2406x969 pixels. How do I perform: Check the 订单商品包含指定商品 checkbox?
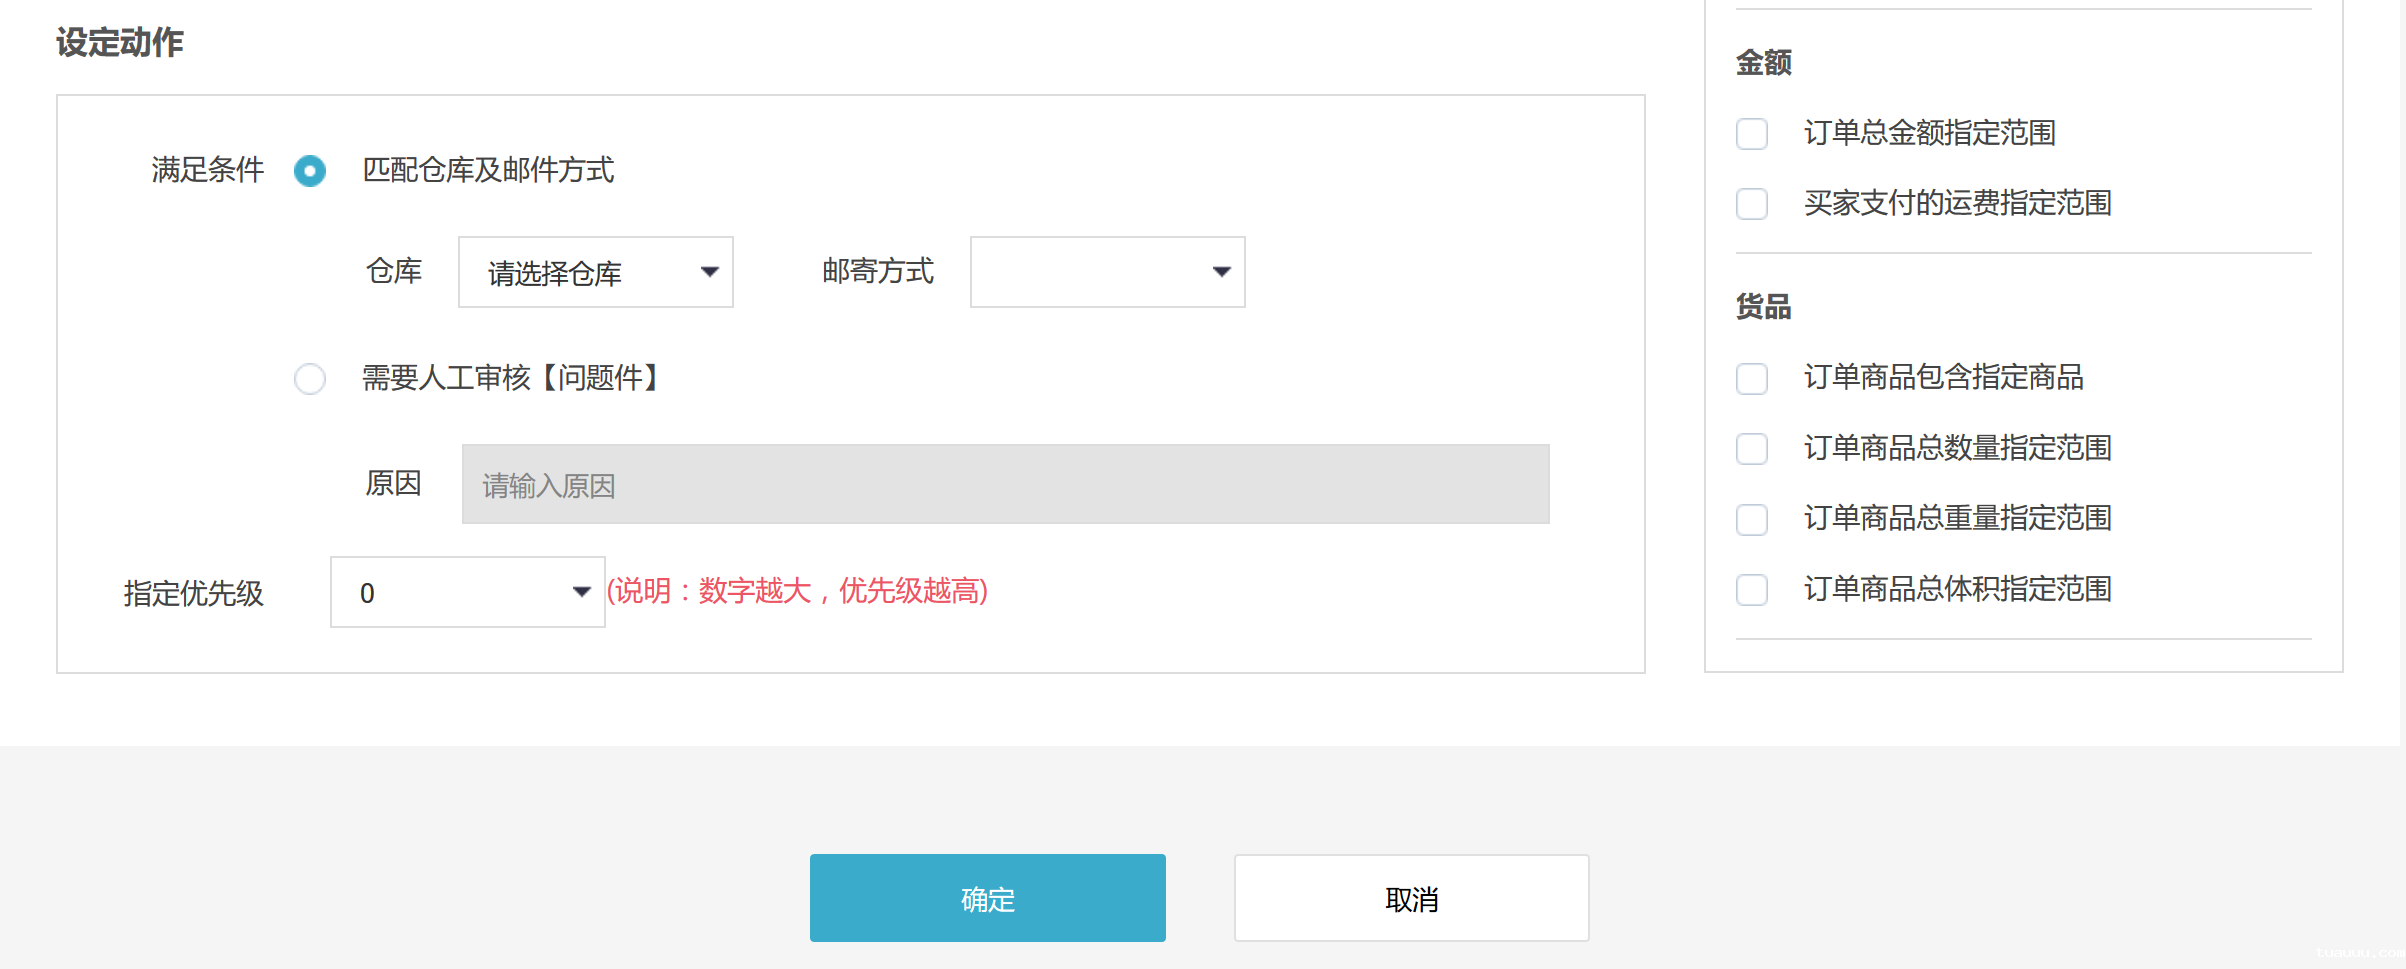pos(1751,379)
